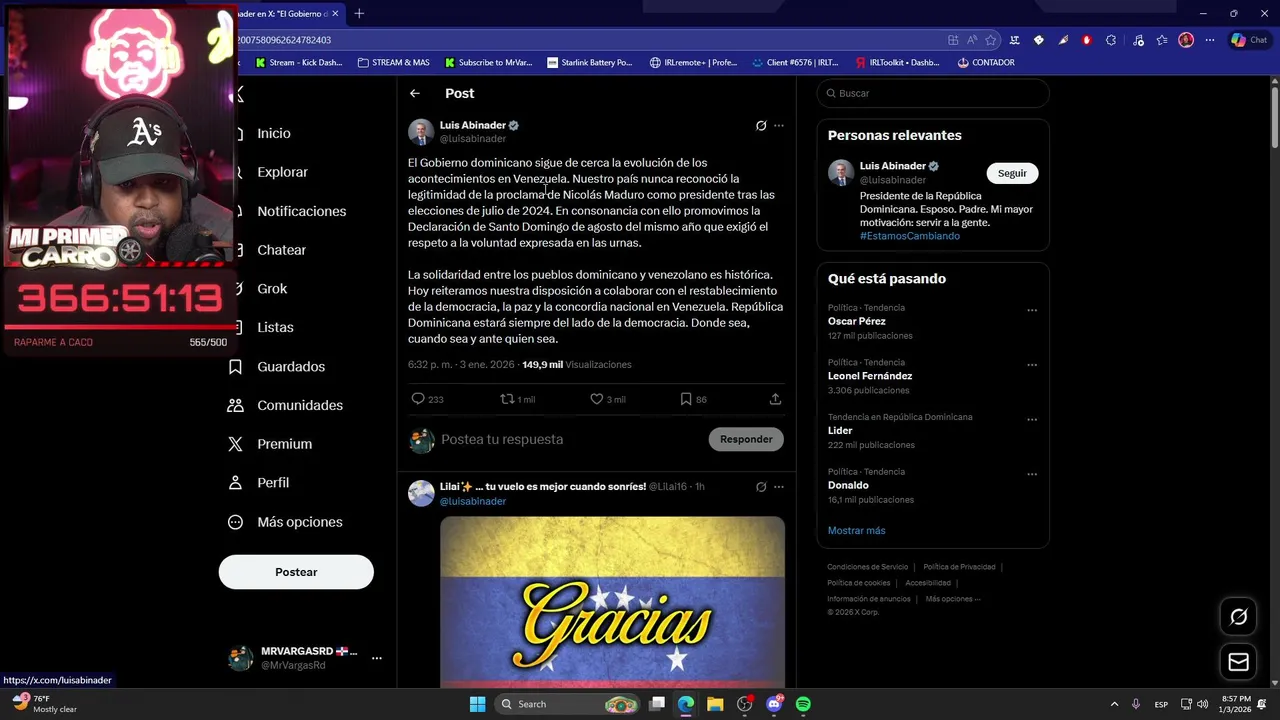Expand Más opciones in the sidebar
This screenshot has width=1280, height=720.
[x=285, y=522]
